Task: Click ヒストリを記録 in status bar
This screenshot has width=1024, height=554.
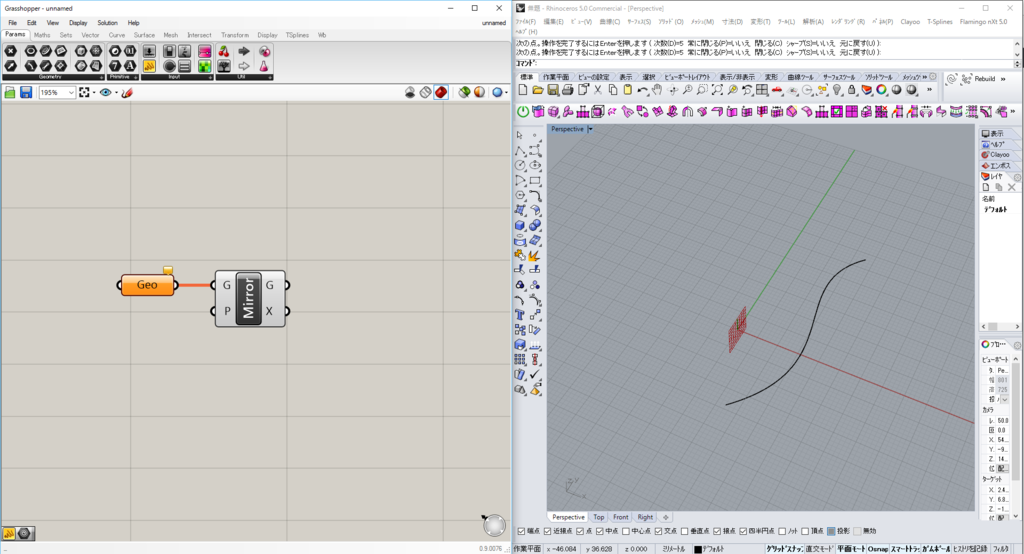Action: point(970,549)
